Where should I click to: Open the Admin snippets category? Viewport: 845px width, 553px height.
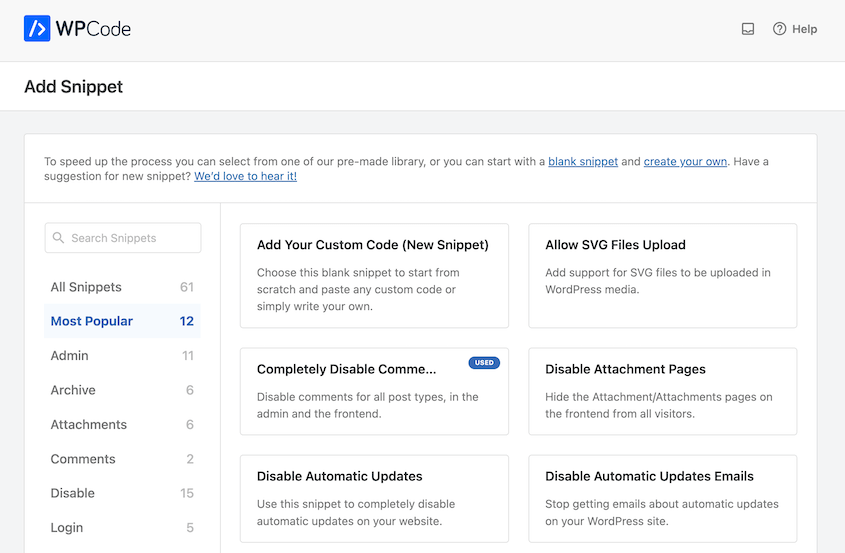pos(70,355)
